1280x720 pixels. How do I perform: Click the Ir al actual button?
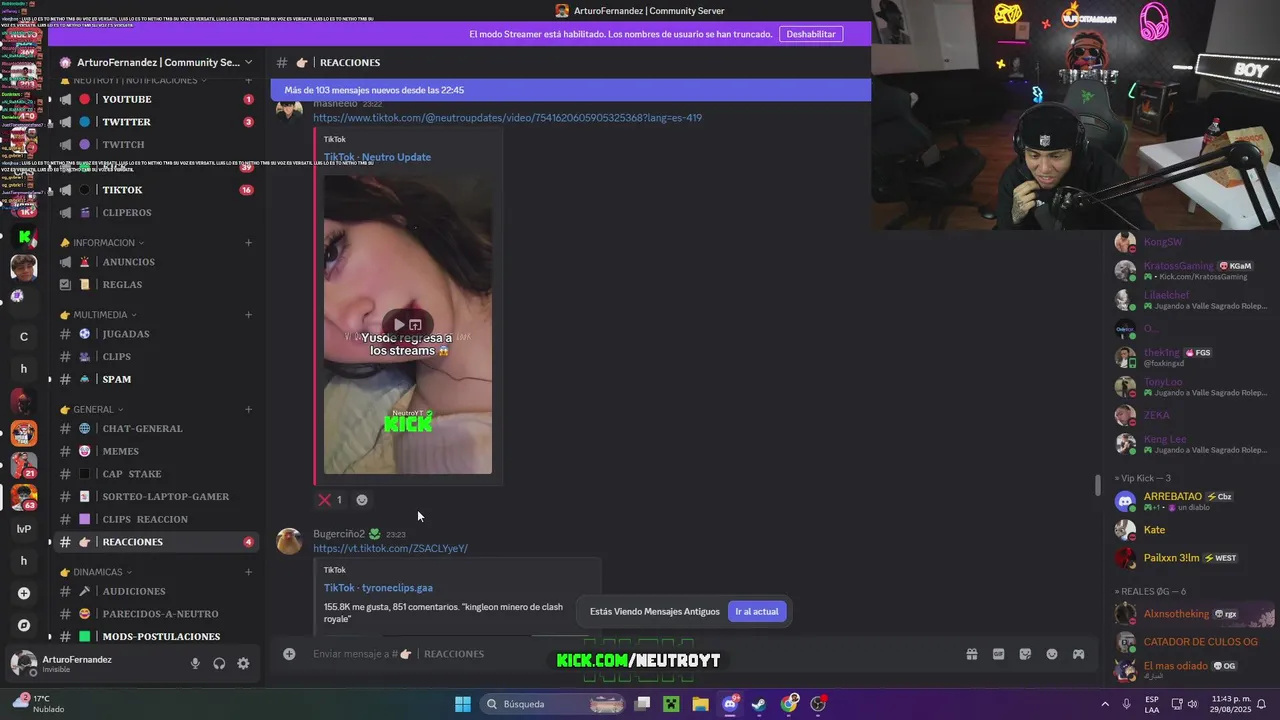pos(757,611)
